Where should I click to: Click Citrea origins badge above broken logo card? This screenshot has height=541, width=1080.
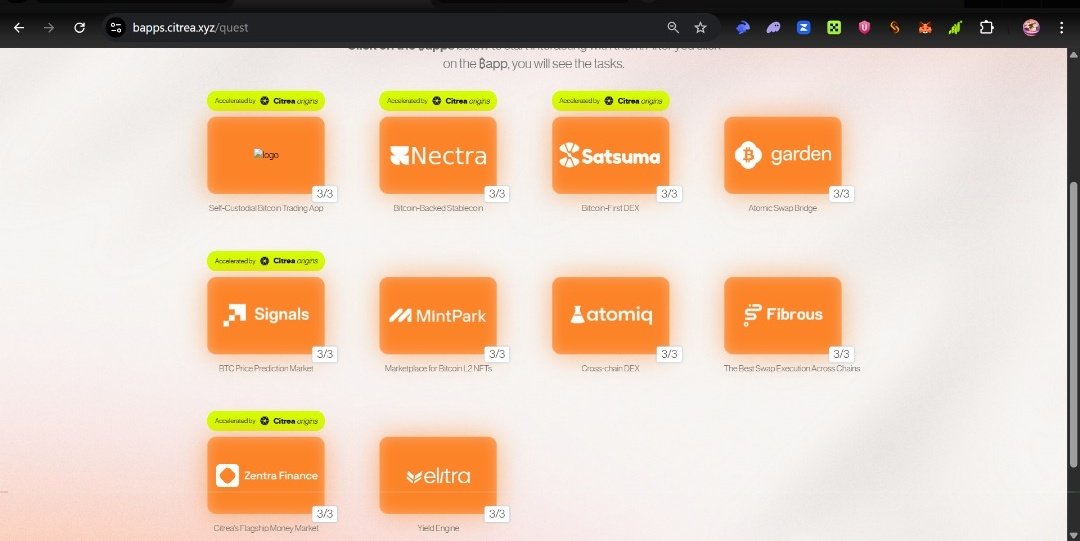266,101
